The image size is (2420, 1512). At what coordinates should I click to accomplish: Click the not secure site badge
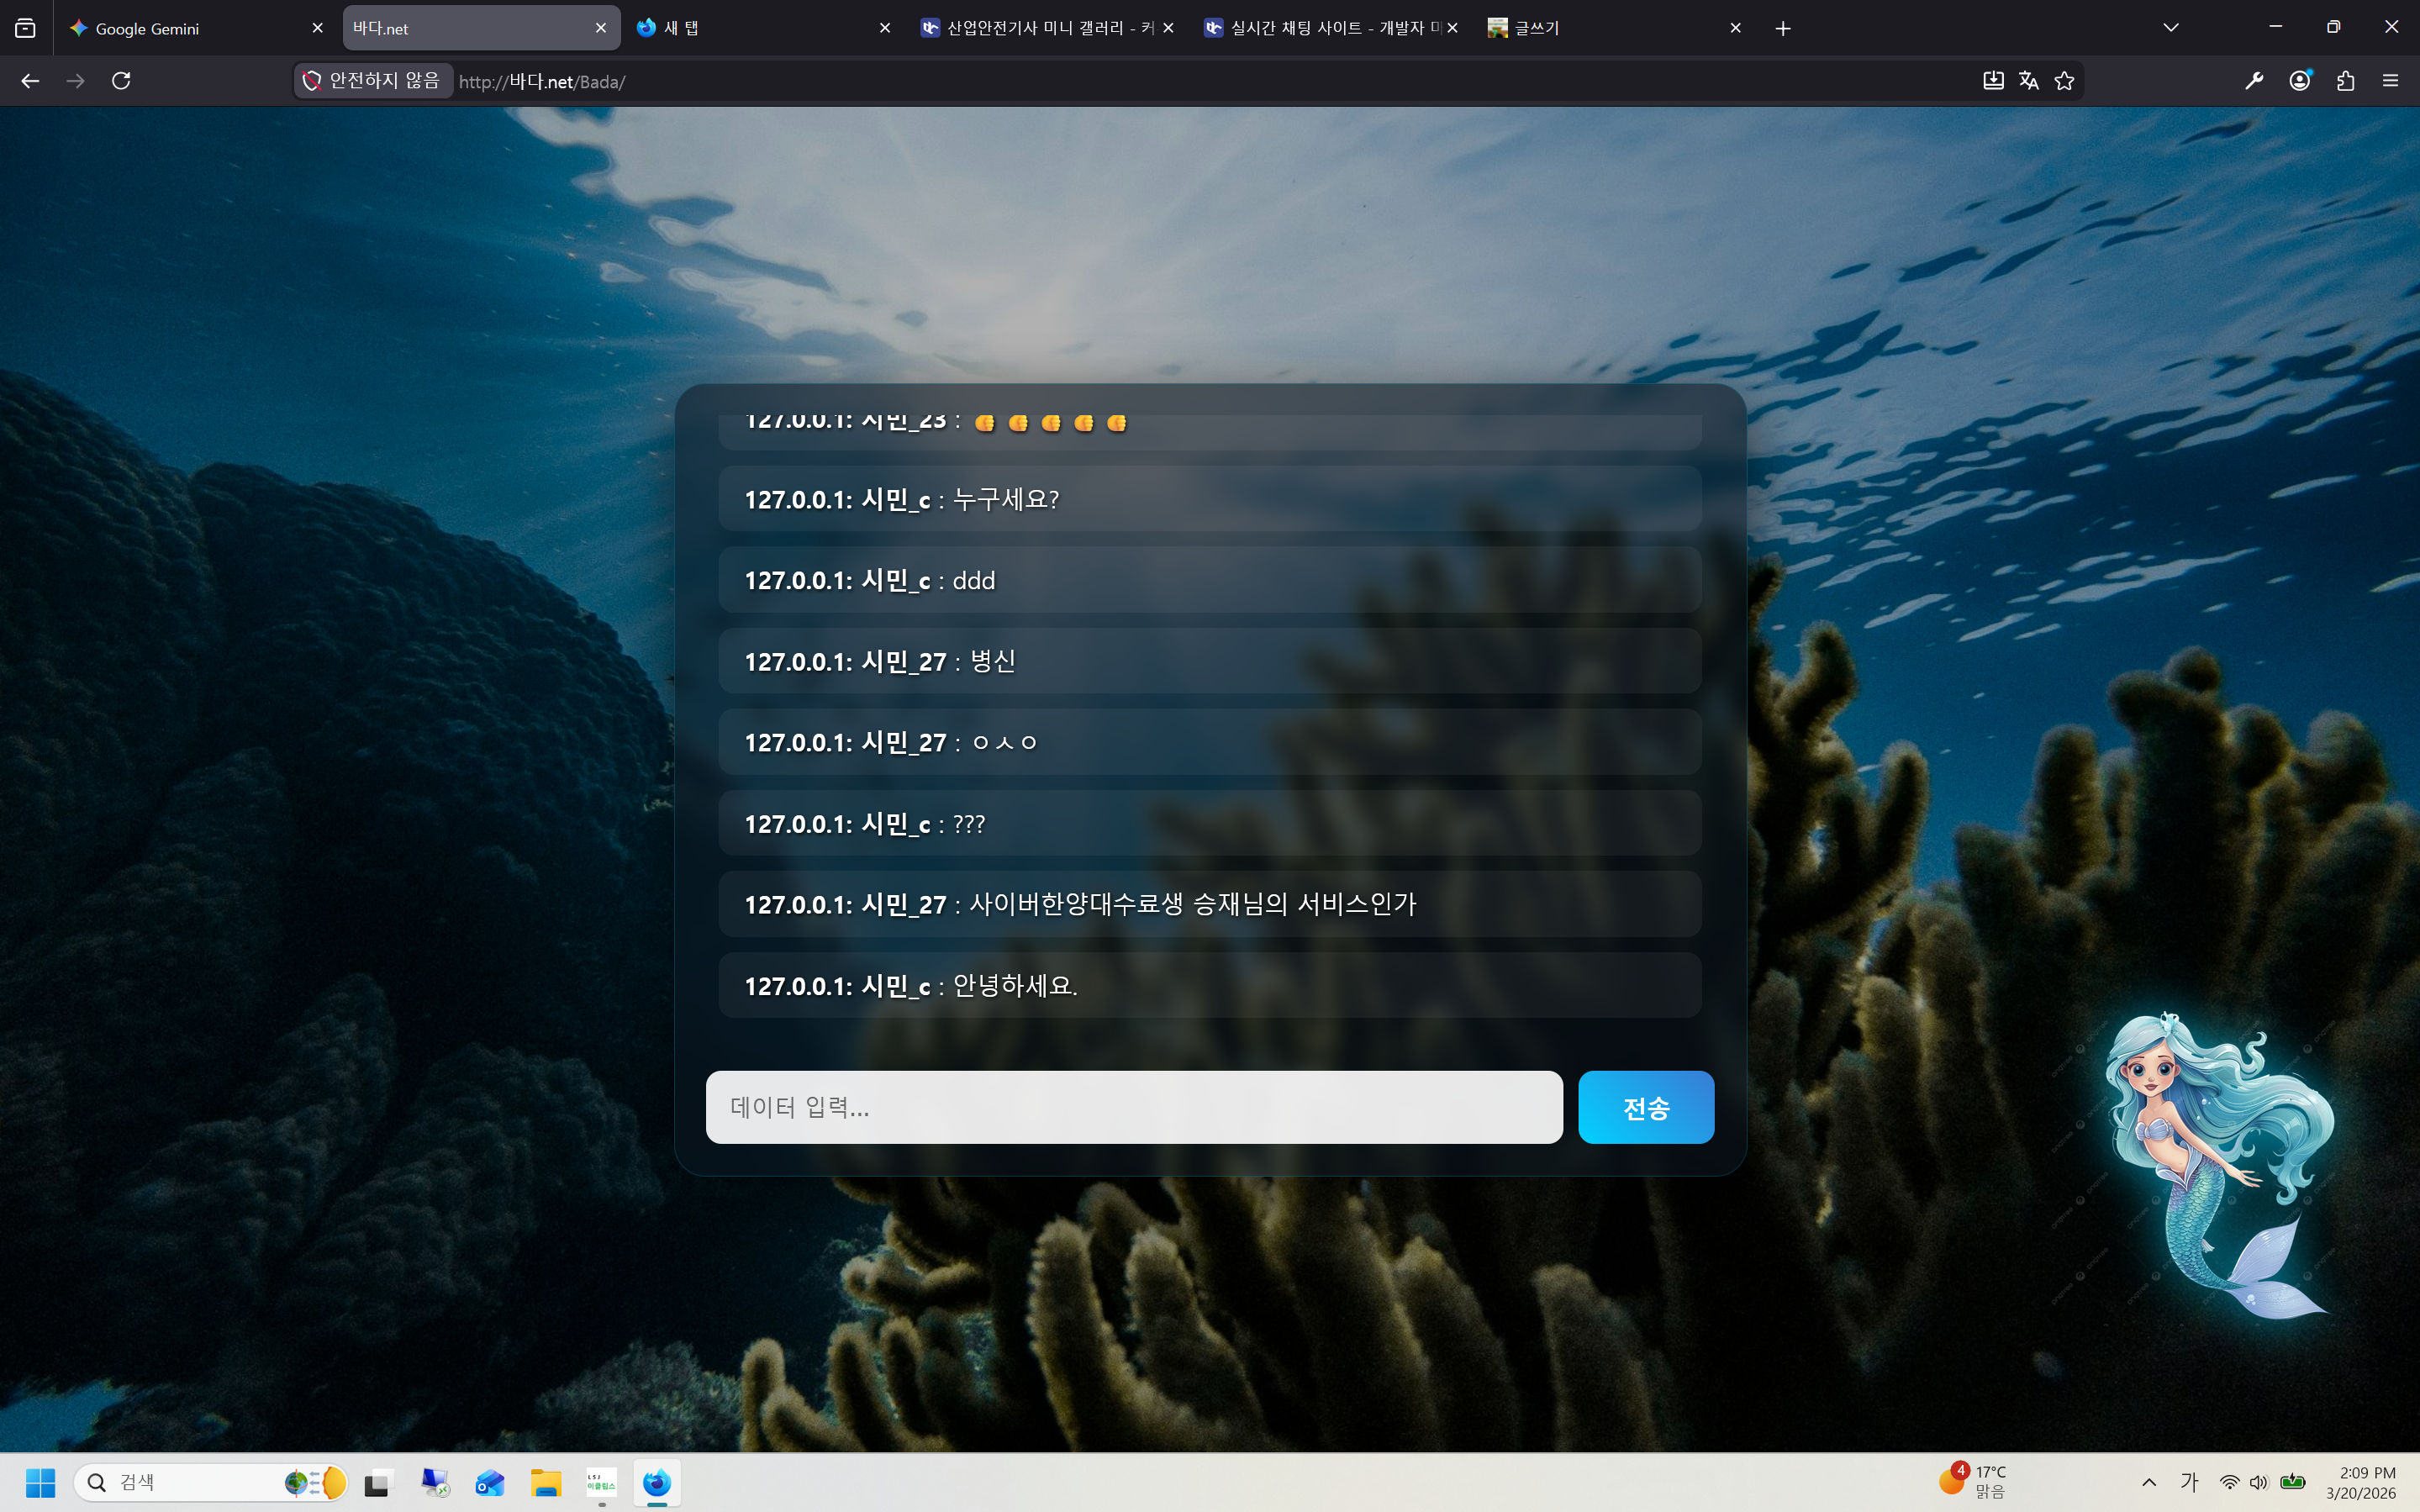coord(374,81)
